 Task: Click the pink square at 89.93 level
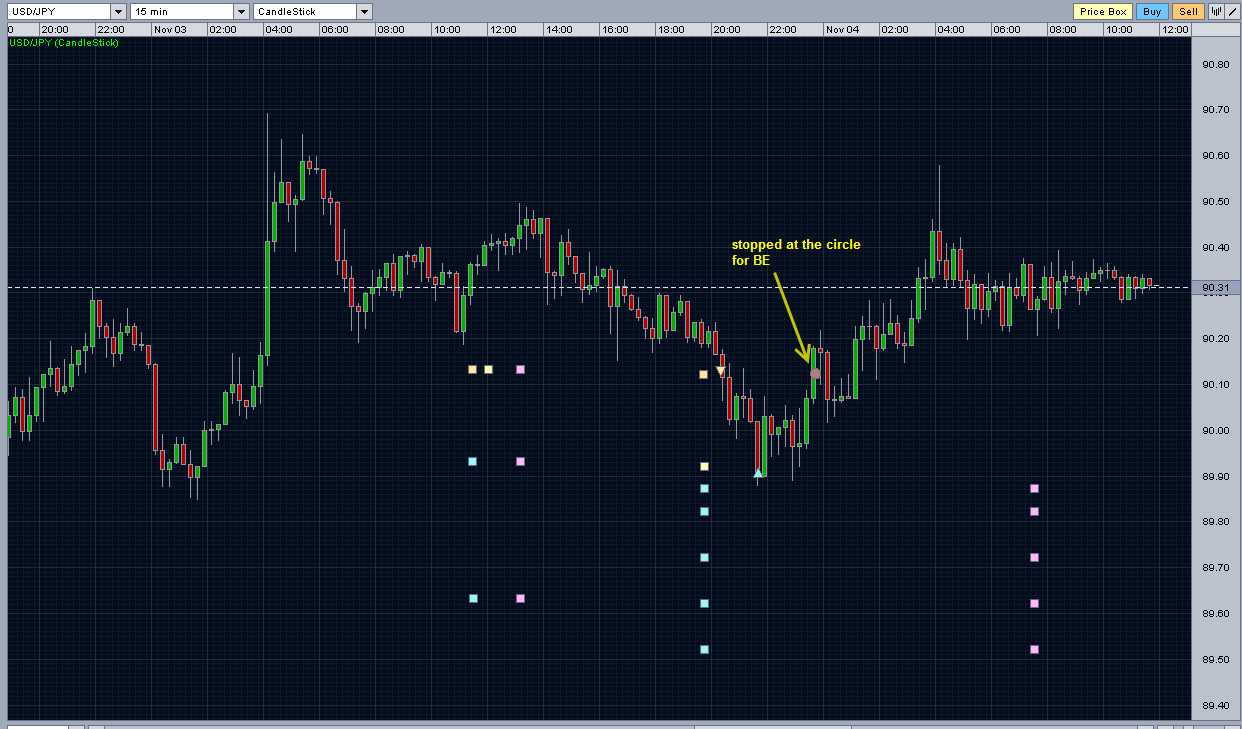tap(520, 462)
